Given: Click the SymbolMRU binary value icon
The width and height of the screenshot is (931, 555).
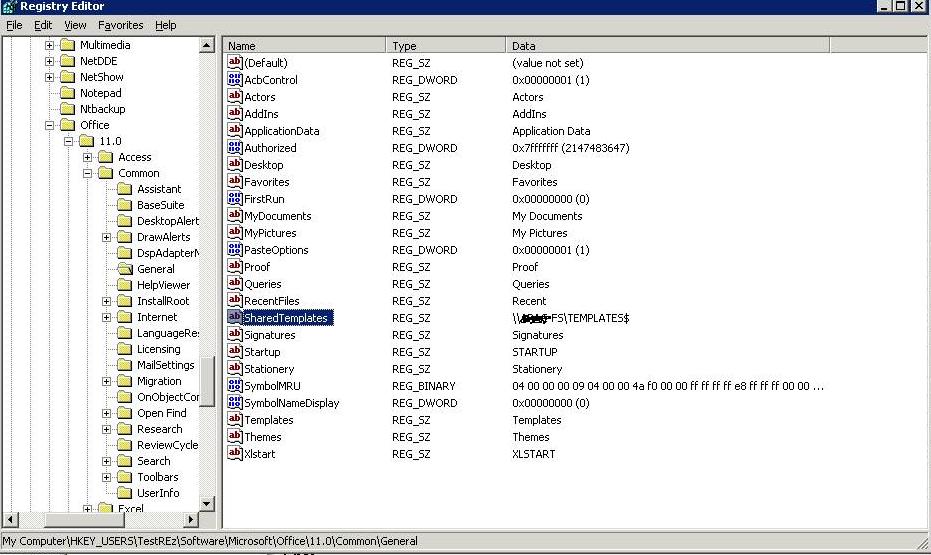Looking at the screenshot, I should (235, 386).
